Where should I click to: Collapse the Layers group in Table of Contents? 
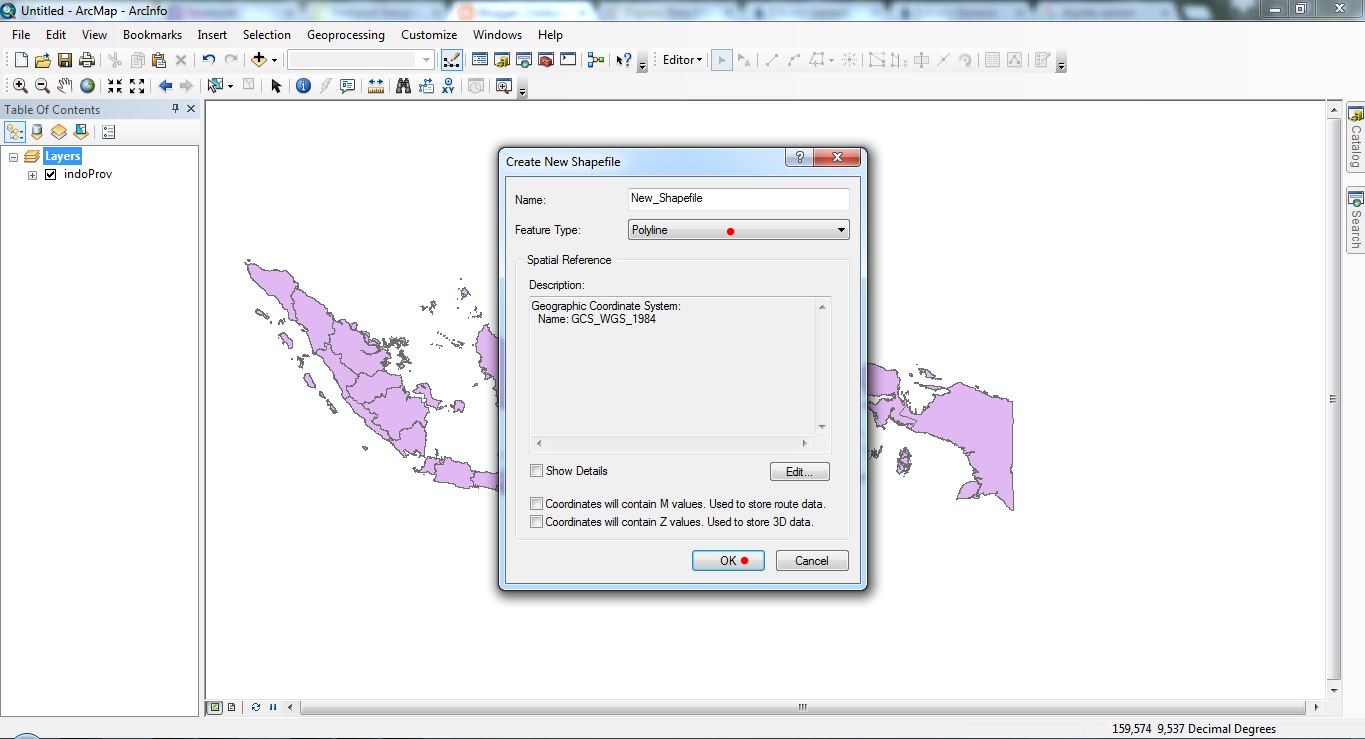tap(13, 156)
